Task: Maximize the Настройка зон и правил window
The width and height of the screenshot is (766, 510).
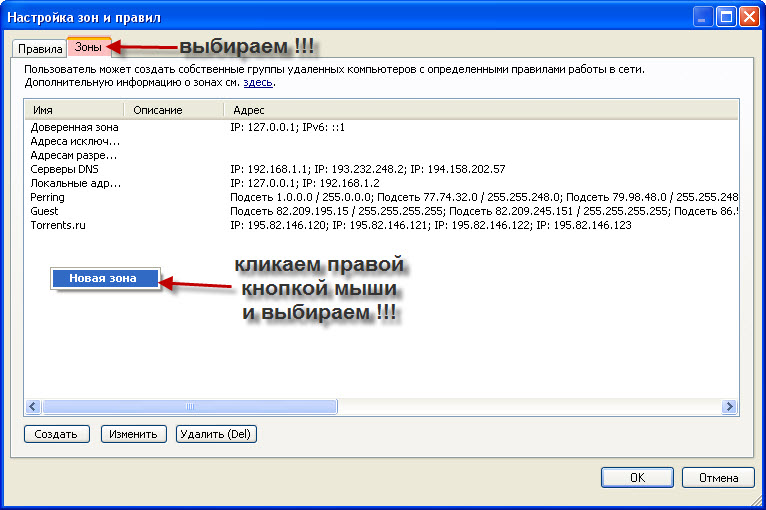Action: point(726,16)
